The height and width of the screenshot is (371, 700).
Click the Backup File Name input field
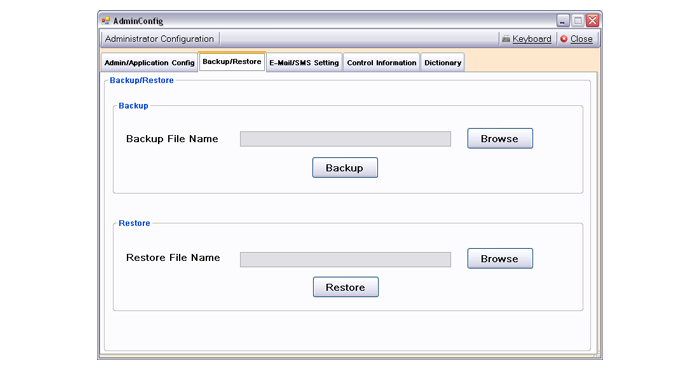click(x=345, y=139)
